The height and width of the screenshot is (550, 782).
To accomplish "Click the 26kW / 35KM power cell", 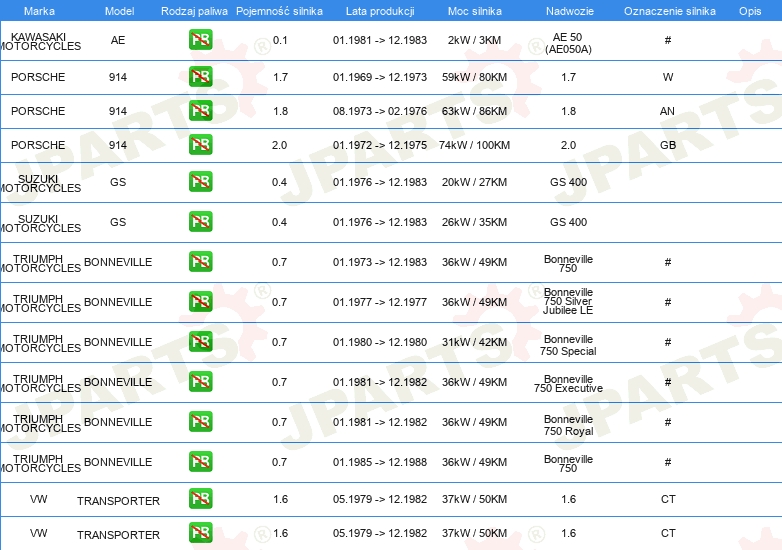I will (x=474, y=222).
